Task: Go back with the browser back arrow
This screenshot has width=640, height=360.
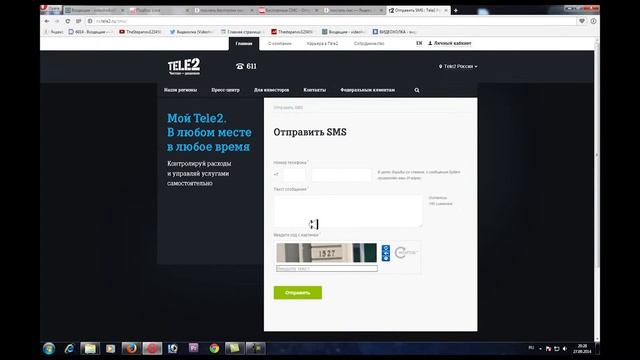Action: [47, 21]
